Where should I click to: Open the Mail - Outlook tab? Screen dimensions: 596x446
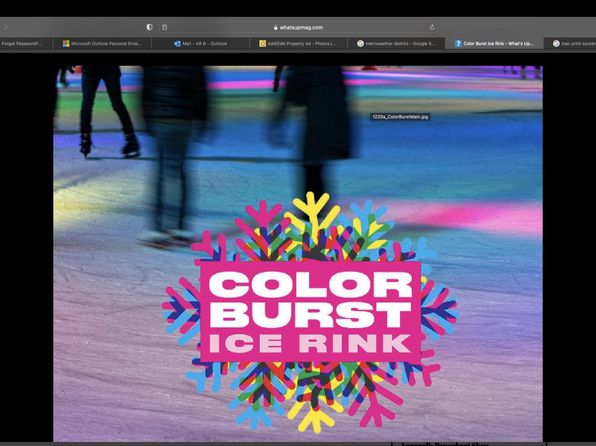(200, 44)
